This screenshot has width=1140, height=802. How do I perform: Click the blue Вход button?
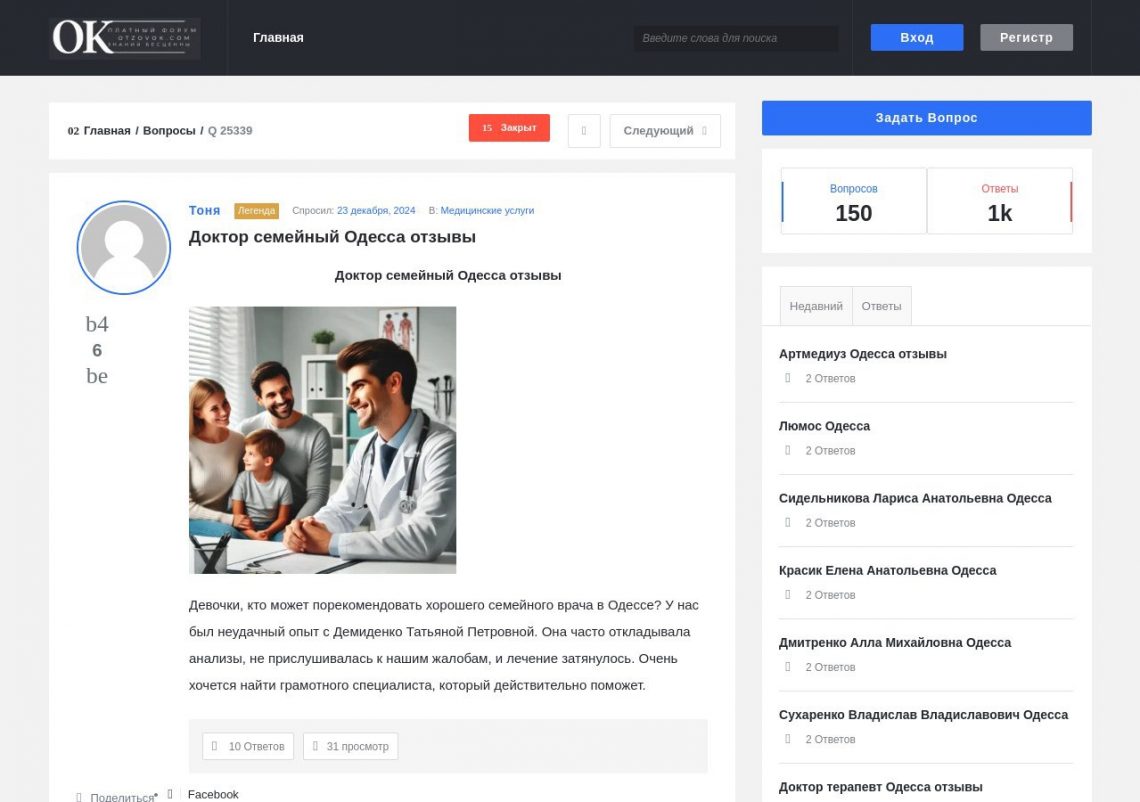[917, 38]
